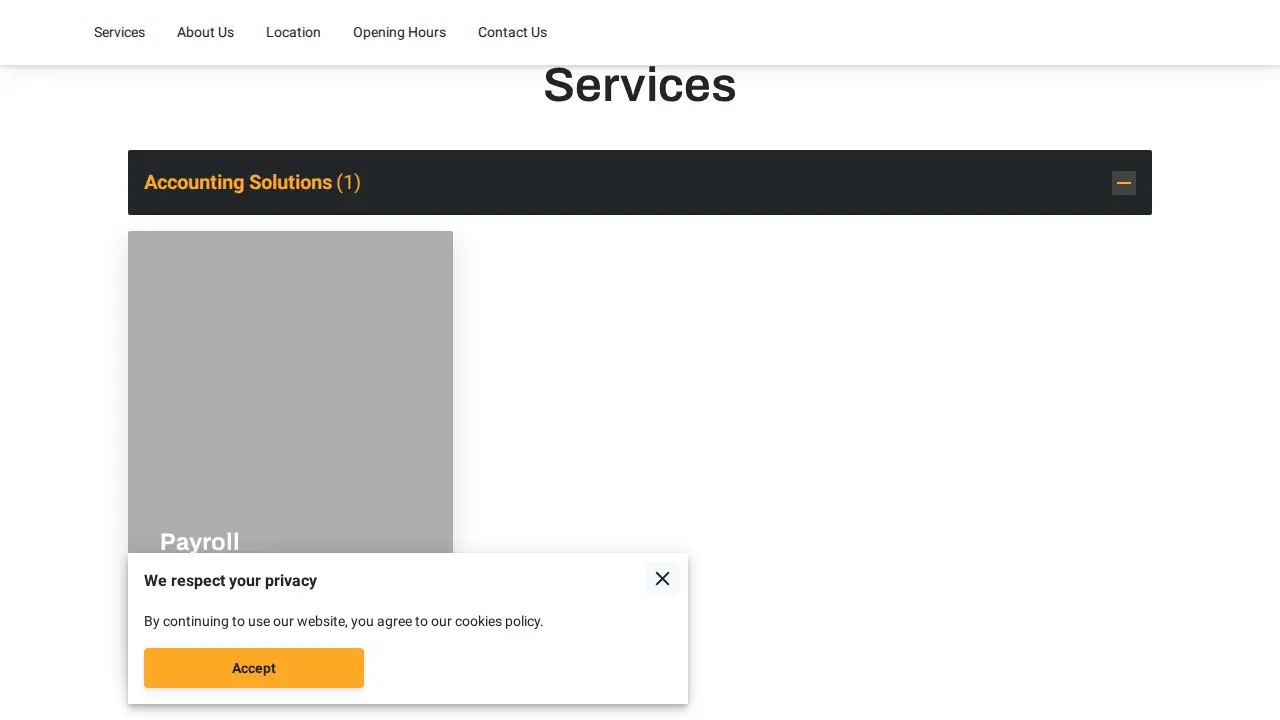Open Contact Us link
Viewport: 1280px width, 720px height.
[512, 32]
